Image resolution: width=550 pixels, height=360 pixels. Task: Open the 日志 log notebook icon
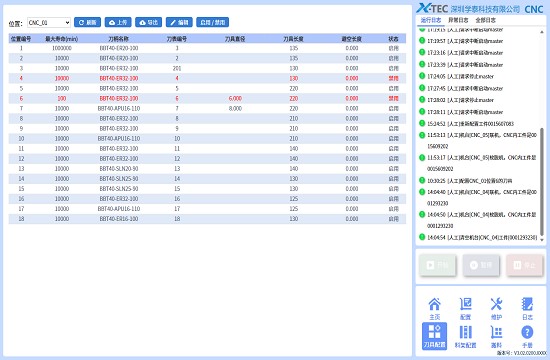527,308
